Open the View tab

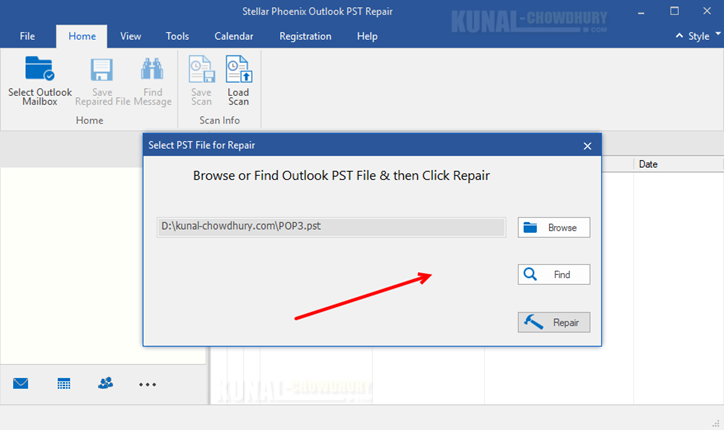pos(130,36)
